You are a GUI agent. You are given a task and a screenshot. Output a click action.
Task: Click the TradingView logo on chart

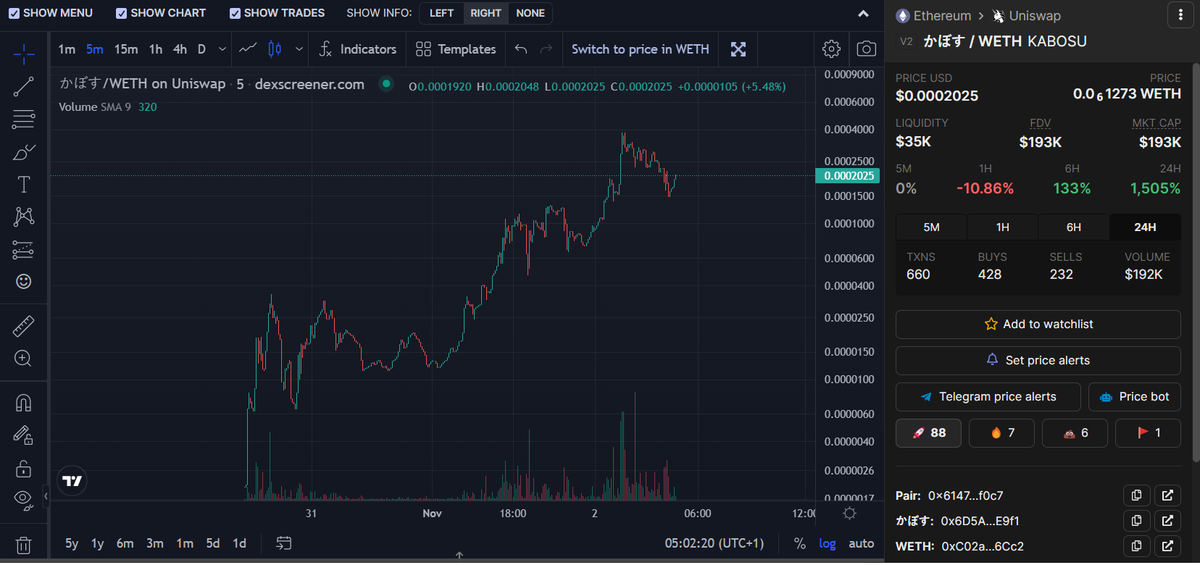[x=72, y=481]
